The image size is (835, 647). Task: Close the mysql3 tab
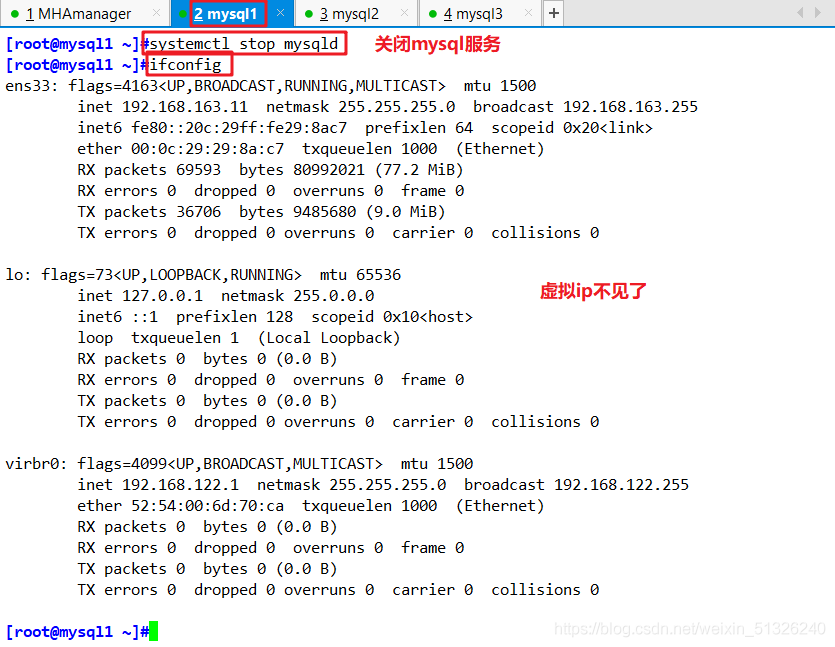(x=528, y=13)
